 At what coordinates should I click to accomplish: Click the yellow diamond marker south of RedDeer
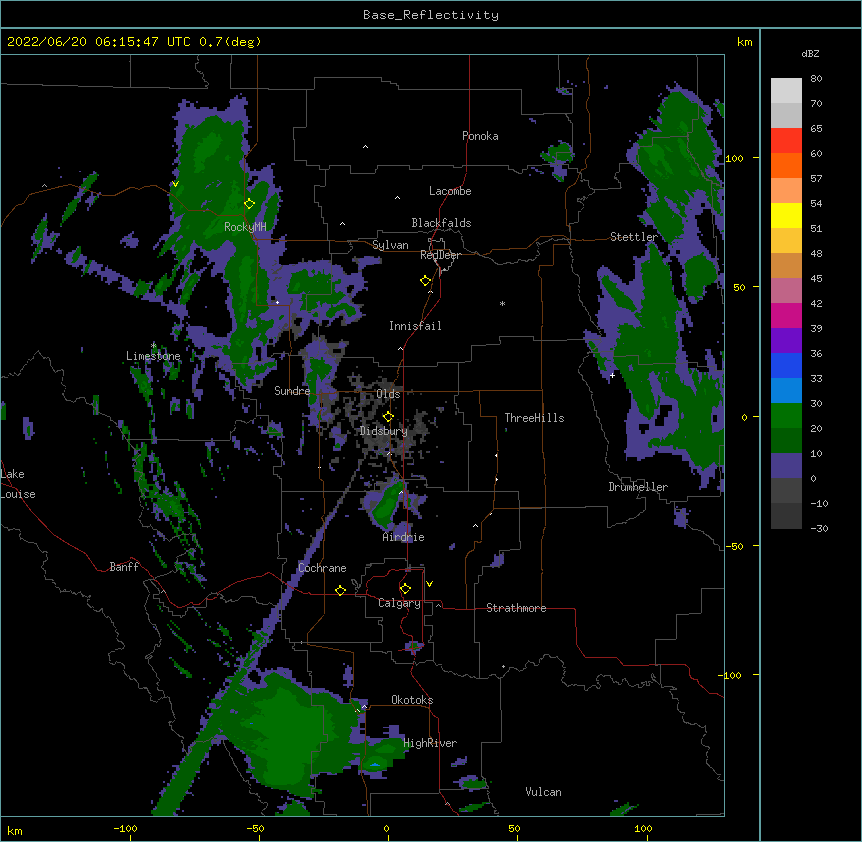click(426, 281)
